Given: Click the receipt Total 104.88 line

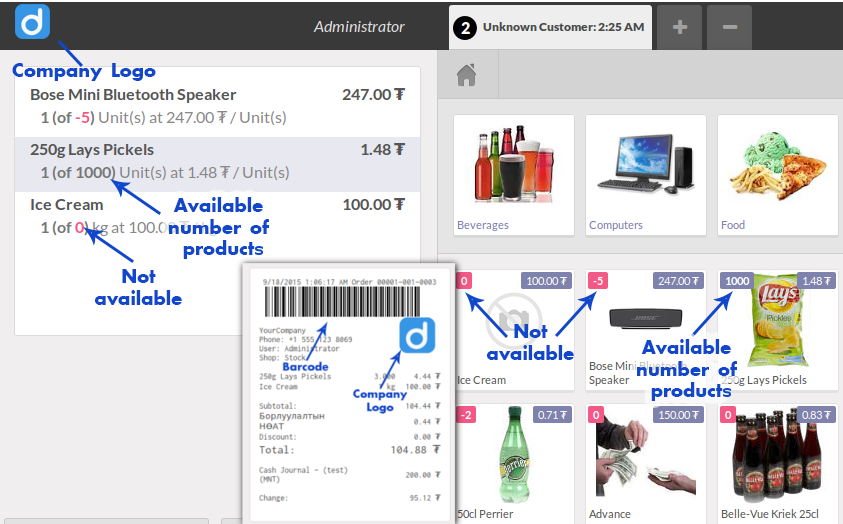Looking at the screenshot, I should click(x=349, y=450).
